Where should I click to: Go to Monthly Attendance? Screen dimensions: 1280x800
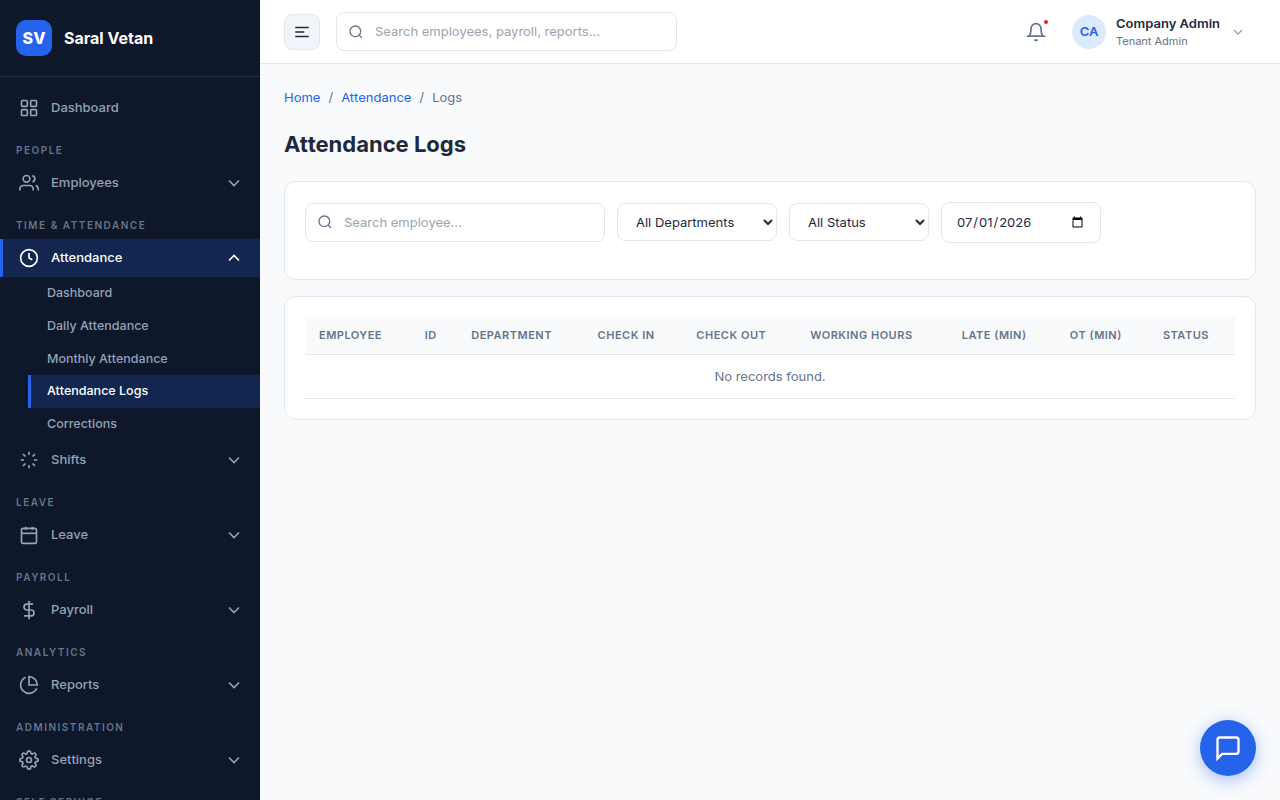coord(144,359)
